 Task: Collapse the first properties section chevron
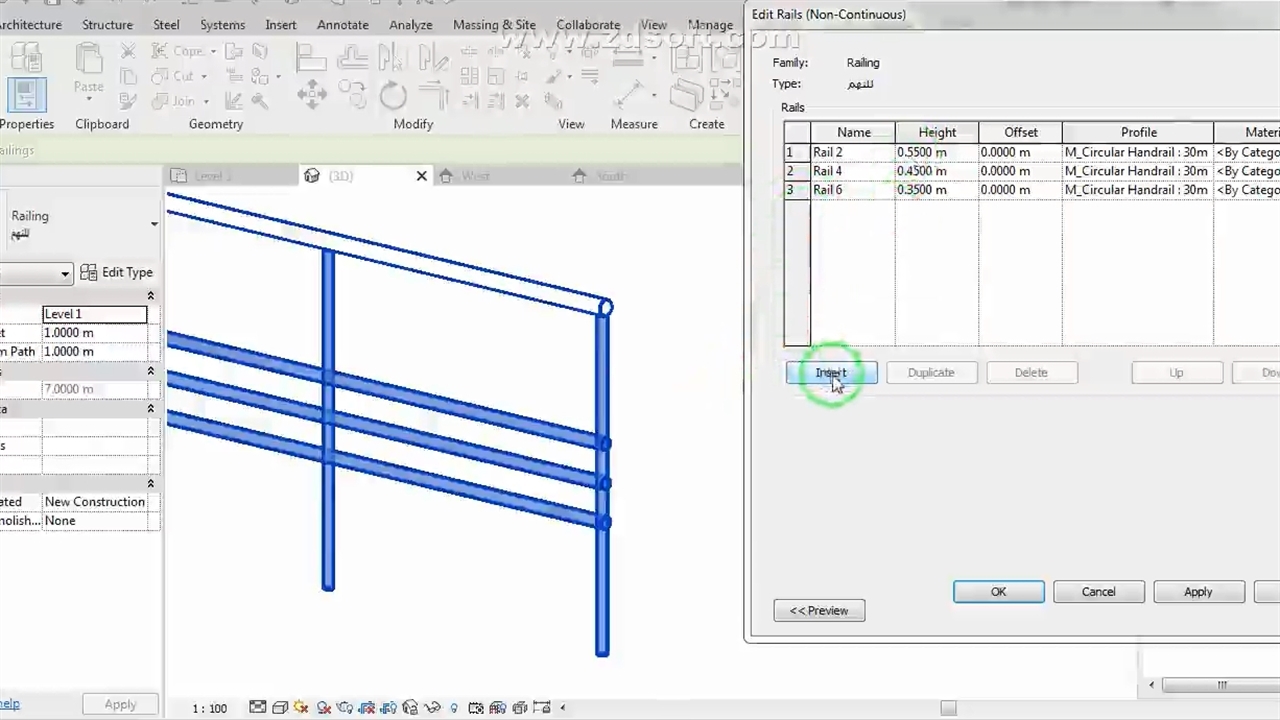tap(151, 296)
